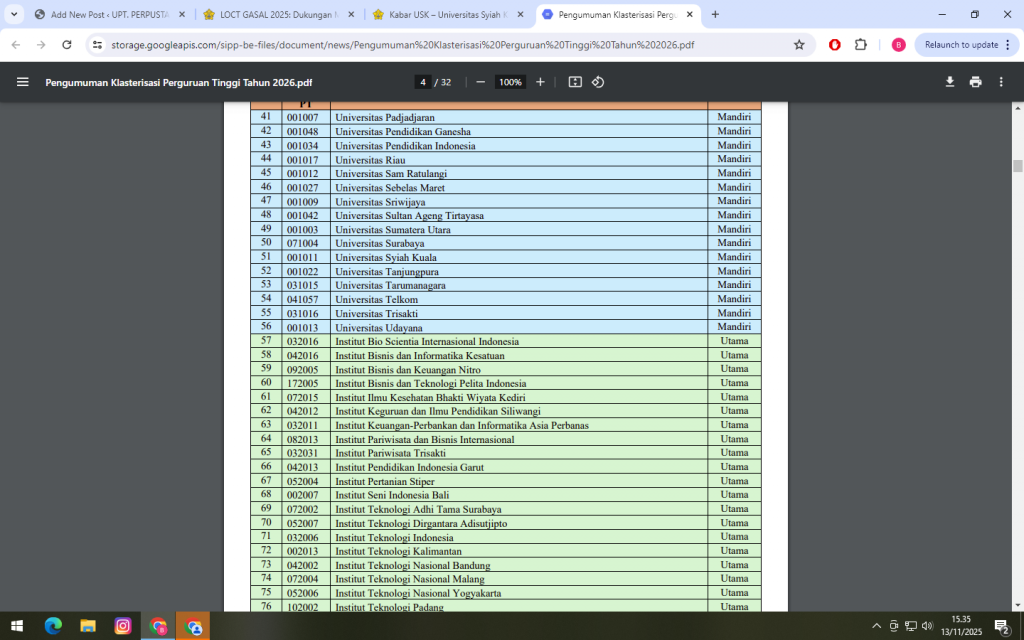This screenshot has width=1024, height=640.
Task: Switch to LOCT GASAL 2025 tab
Action: click(278, 15)
